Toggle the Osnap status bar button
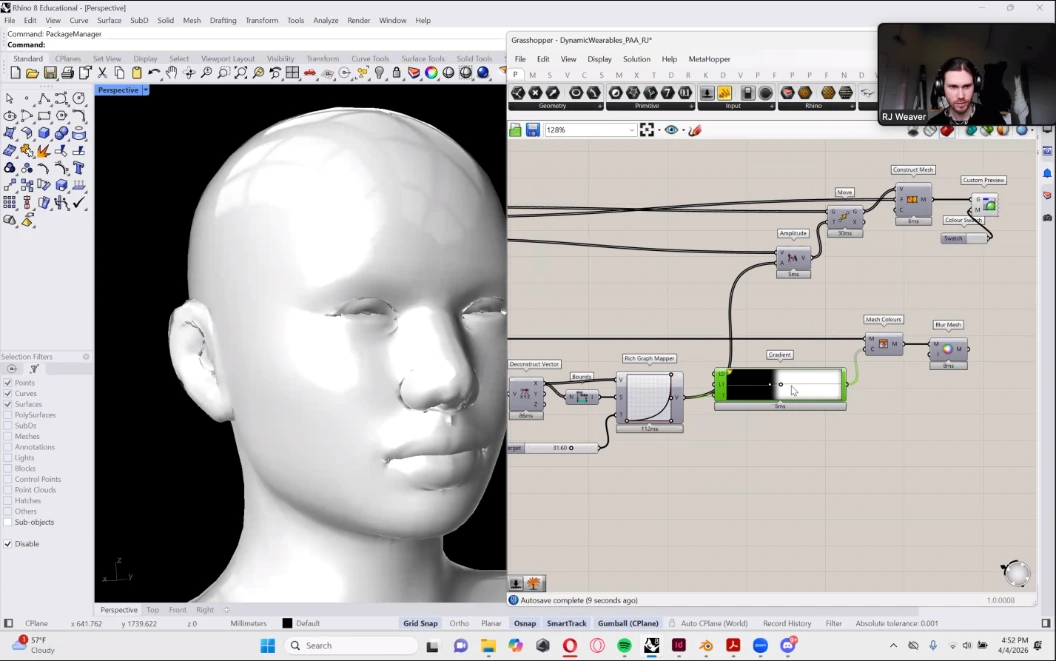This screenshot has width=1056, height=661. coord(525,623)
